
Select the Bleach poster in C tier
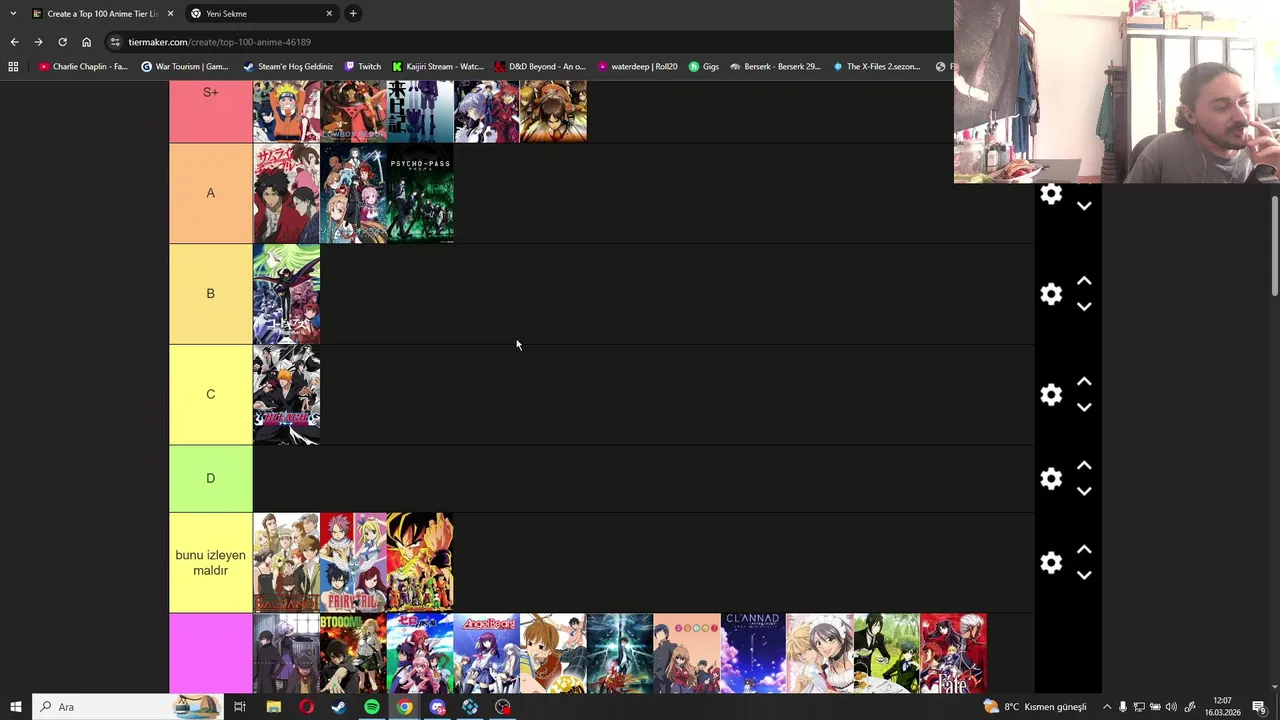286,395
